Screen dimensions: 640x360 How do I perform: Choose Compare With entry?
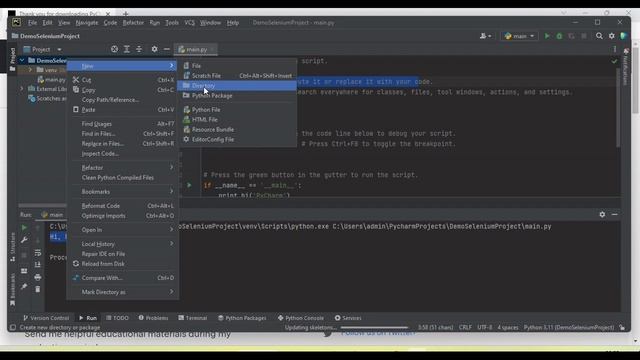point(123,278)
